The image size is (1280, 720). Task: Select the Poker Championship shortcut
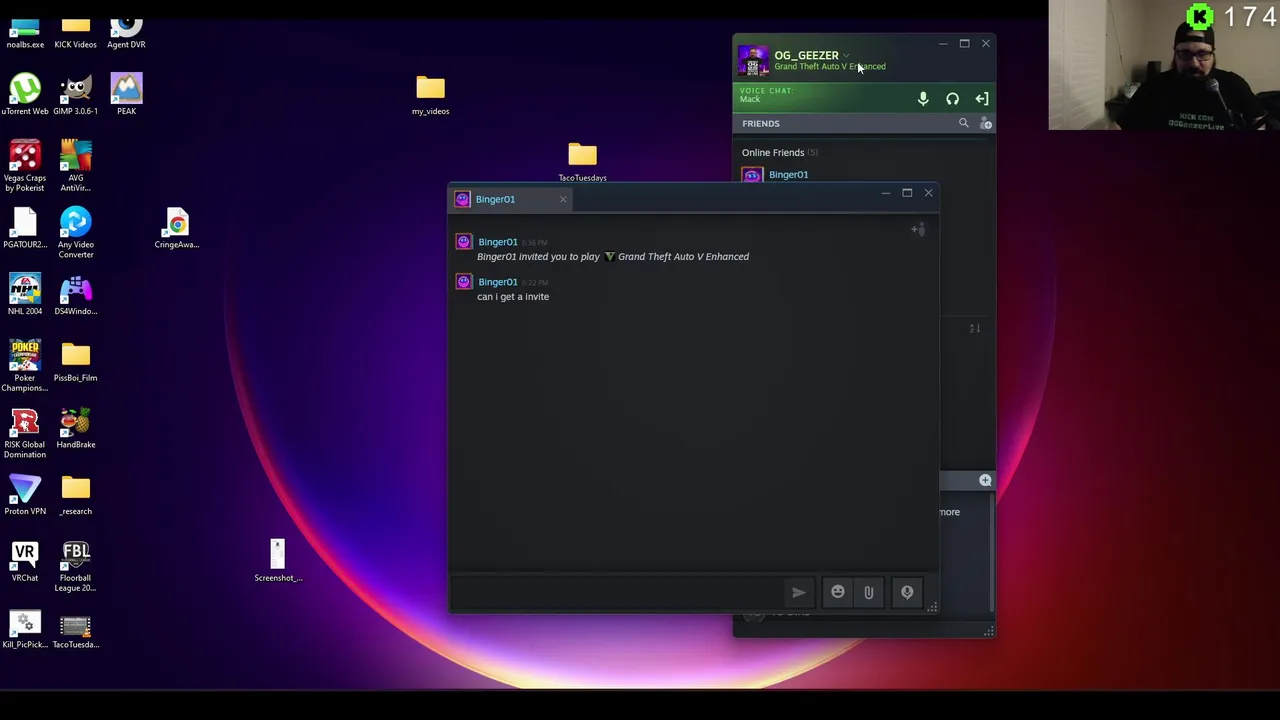click(x=25, y=367)
